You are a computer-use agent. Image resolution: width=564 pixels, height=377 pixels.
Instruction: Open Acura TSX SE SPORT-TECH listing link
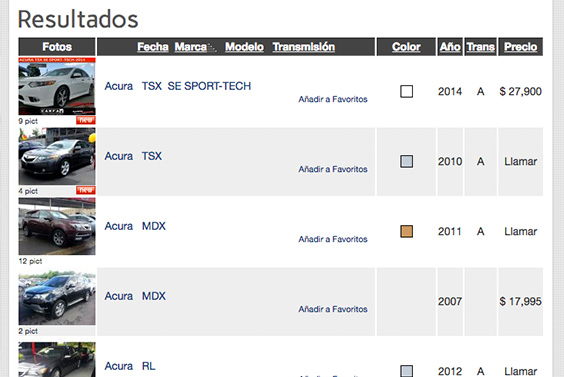pyautogui.click(x=178, y=86)
